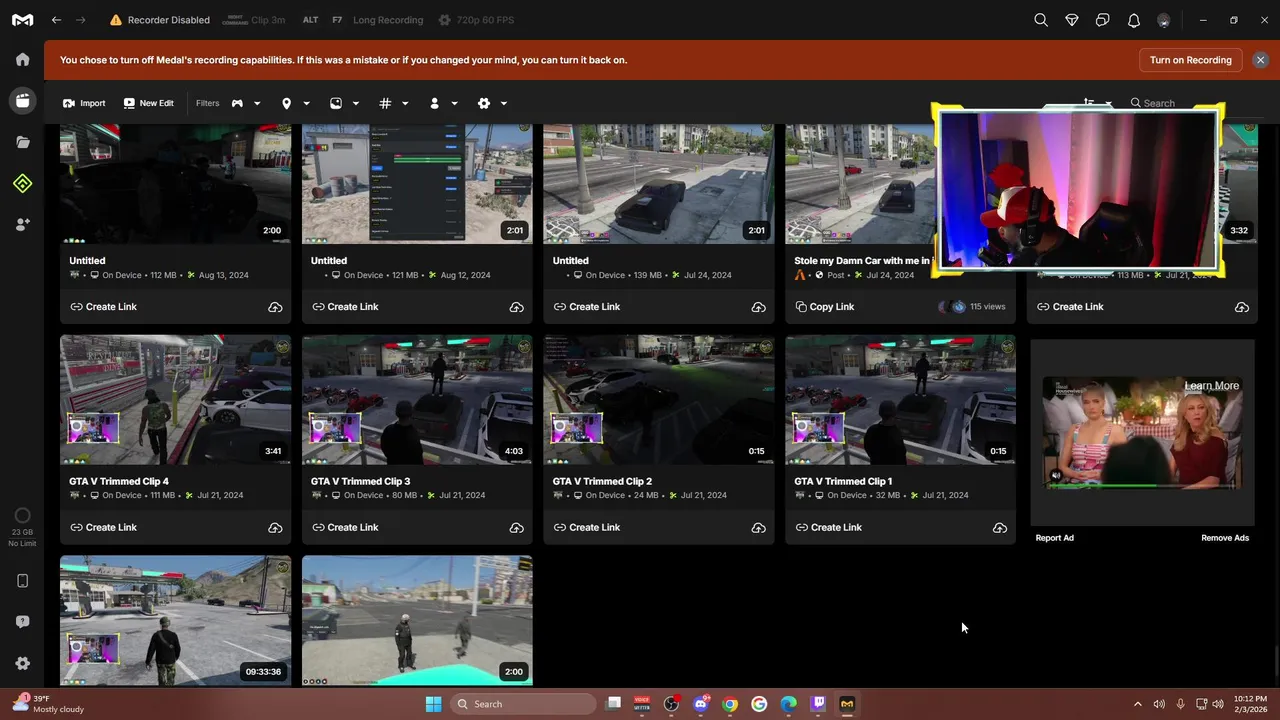Screen dimensions: 1280x720
Task: Toggle the ad video mute icon
Action: (x=1056, y=476)
